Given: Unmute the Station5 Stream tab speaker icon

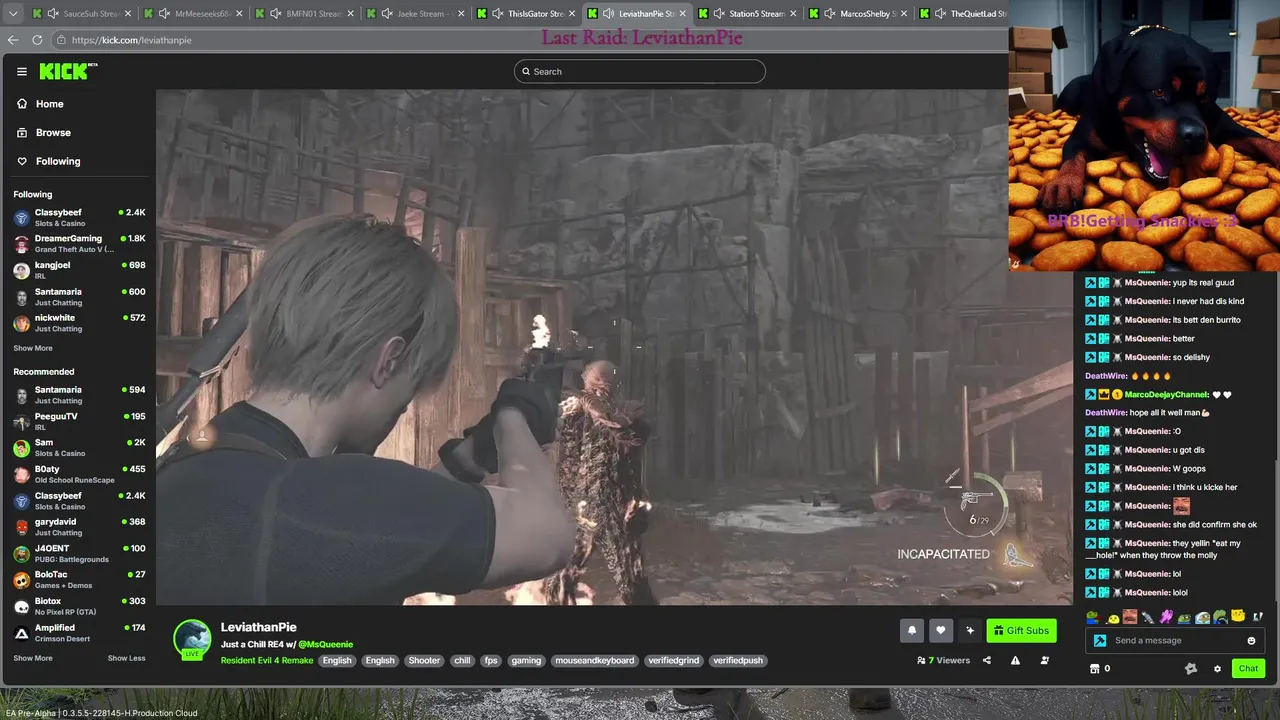Looking at the screenshot, I should click(719, 14).
